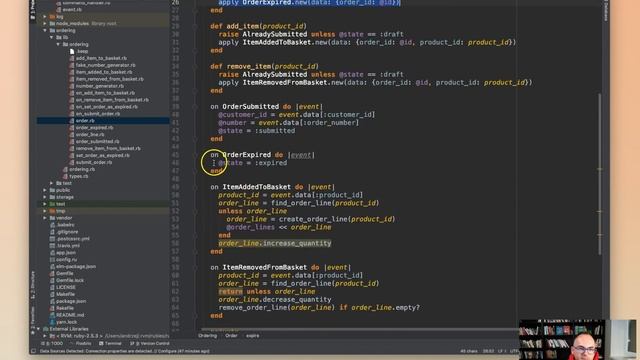The image size is (640, 360).
Task: Expand the vendor folder
Action: (45, 218)
